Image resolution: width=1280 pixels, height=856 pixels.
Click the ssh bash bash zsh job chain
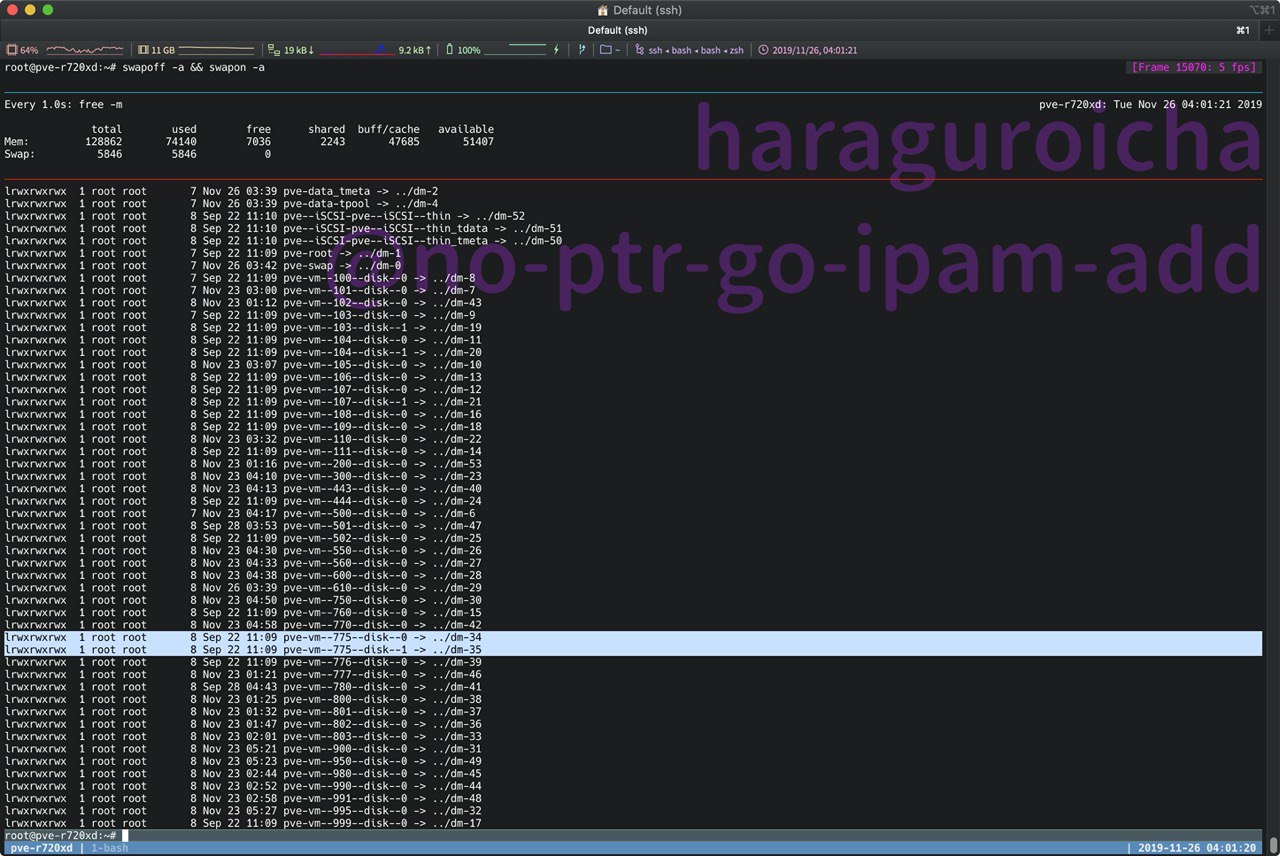696,50
